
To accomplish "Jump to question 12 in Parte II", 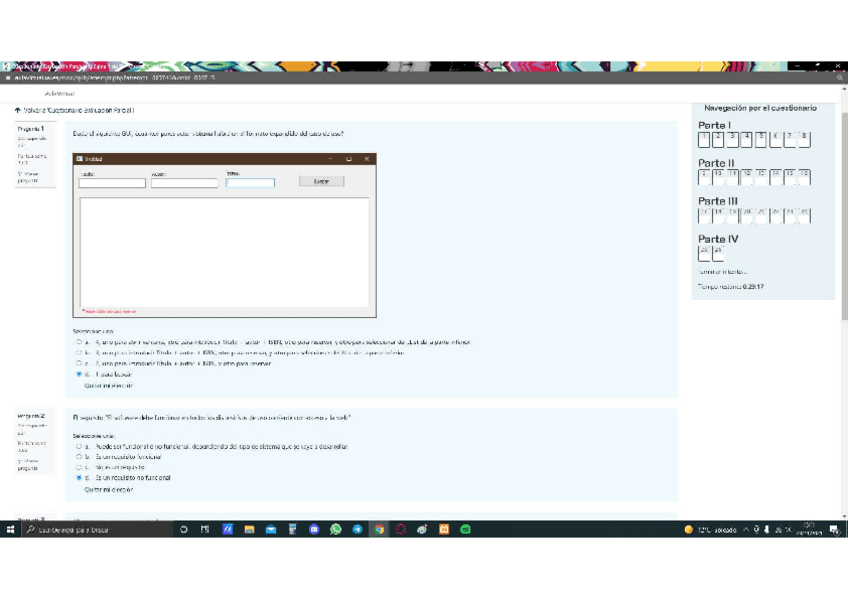I will pos(747,177).
